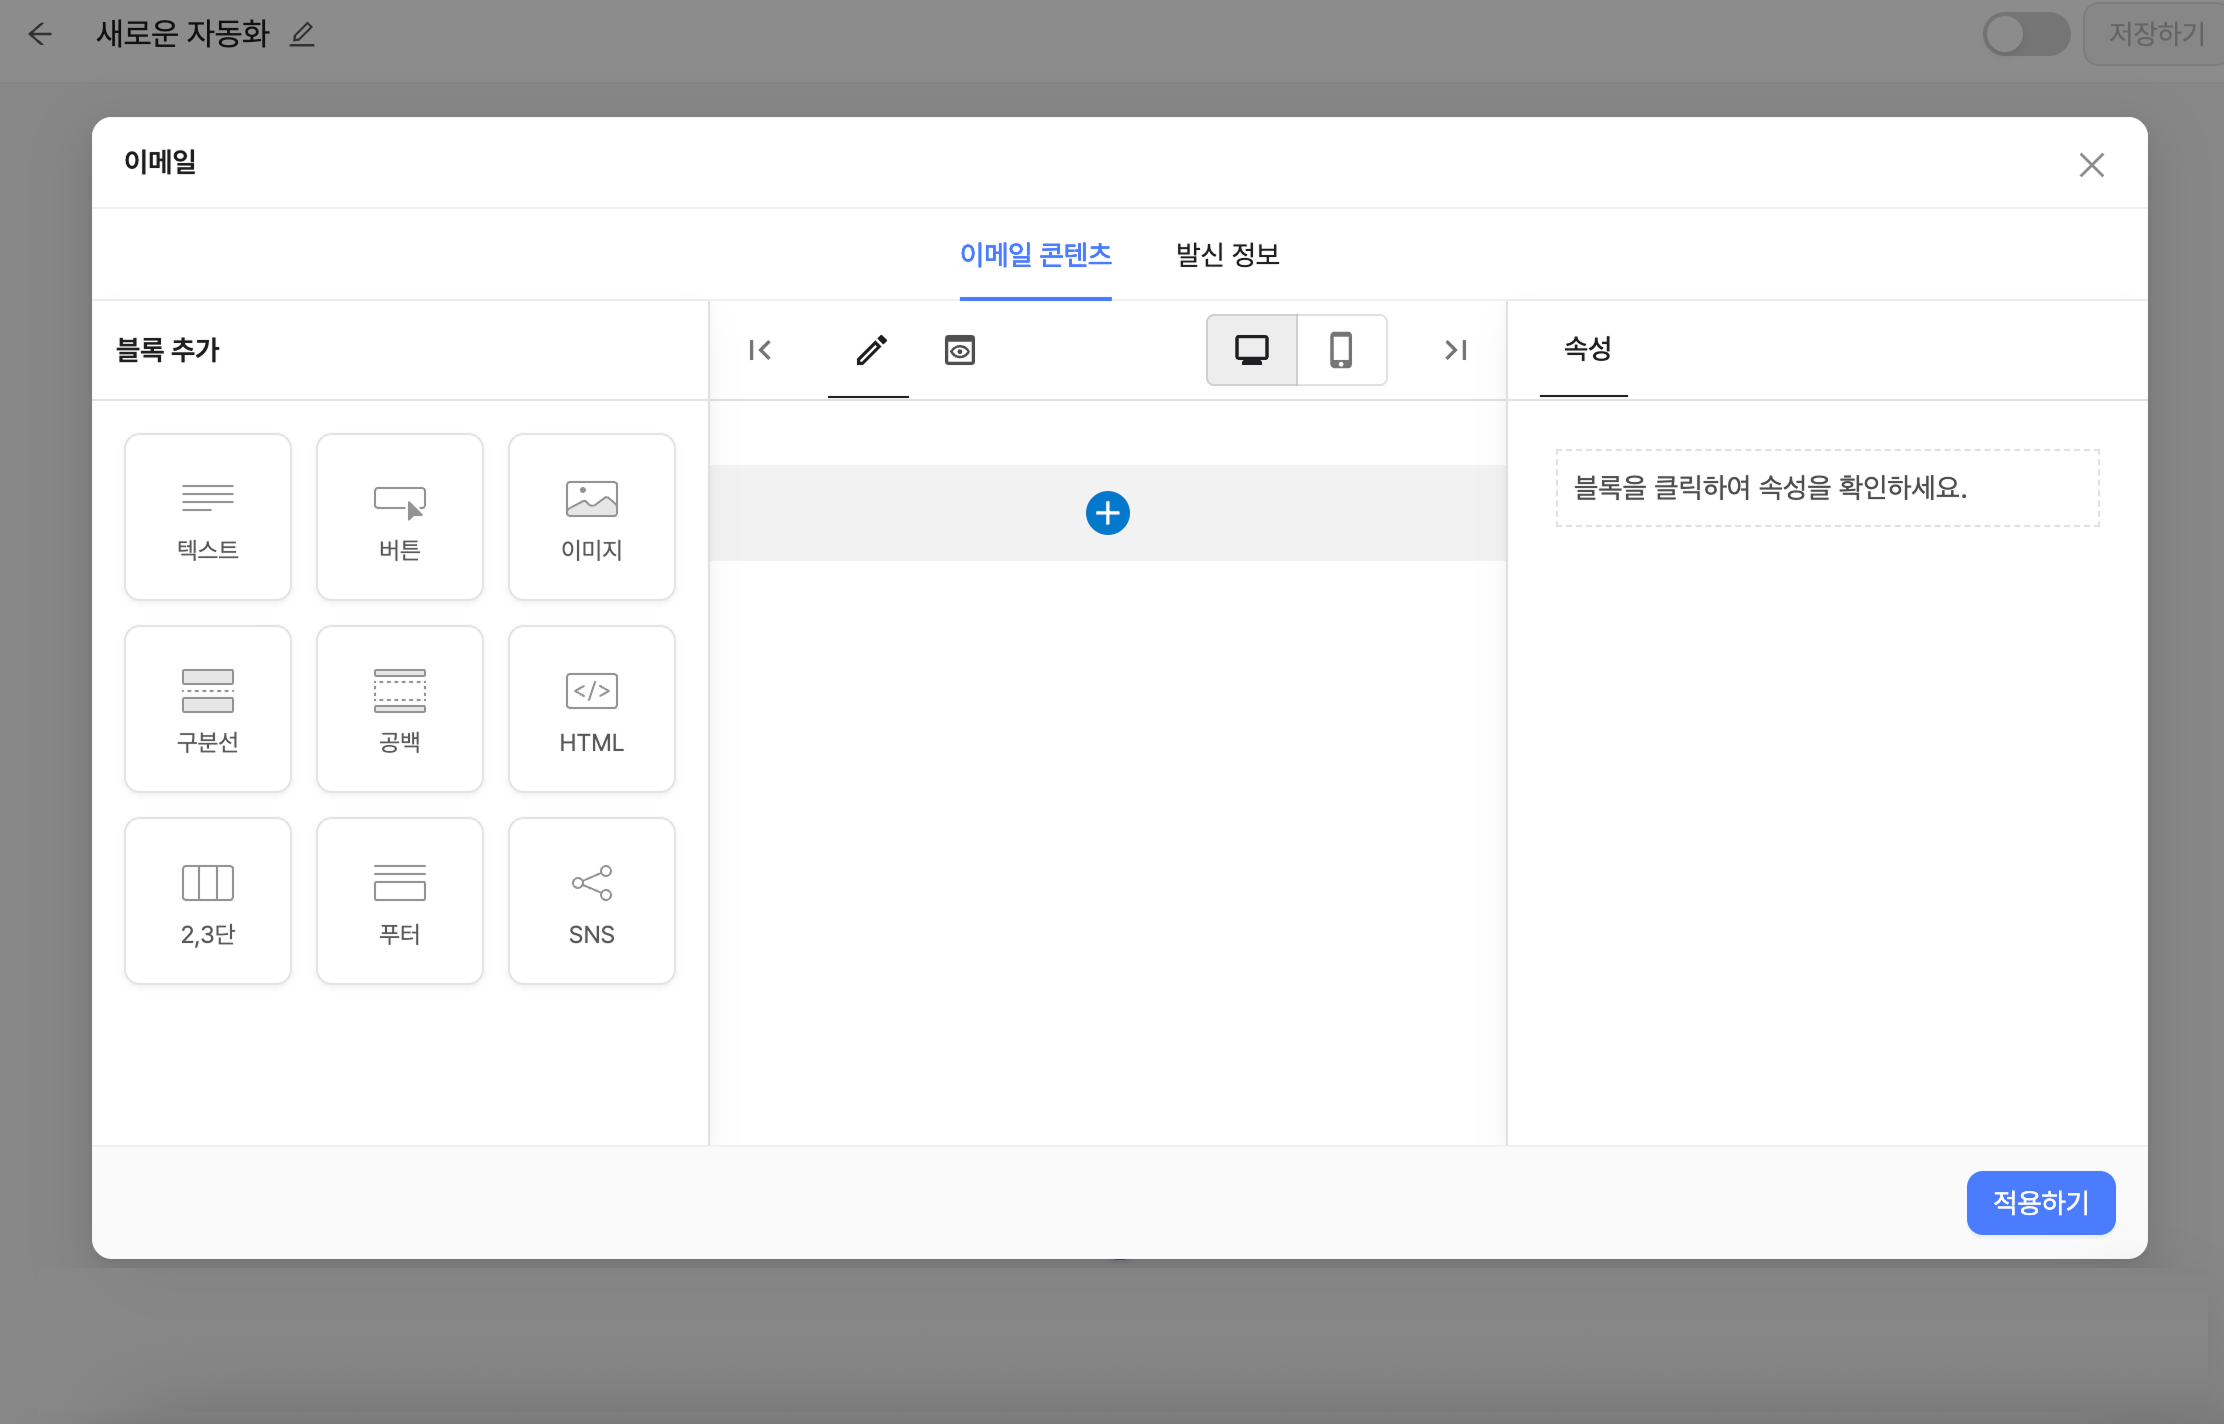The image size is (2224, 1424).
Task: Switch to pencil edit mode
Action: (x=870, y=350)
